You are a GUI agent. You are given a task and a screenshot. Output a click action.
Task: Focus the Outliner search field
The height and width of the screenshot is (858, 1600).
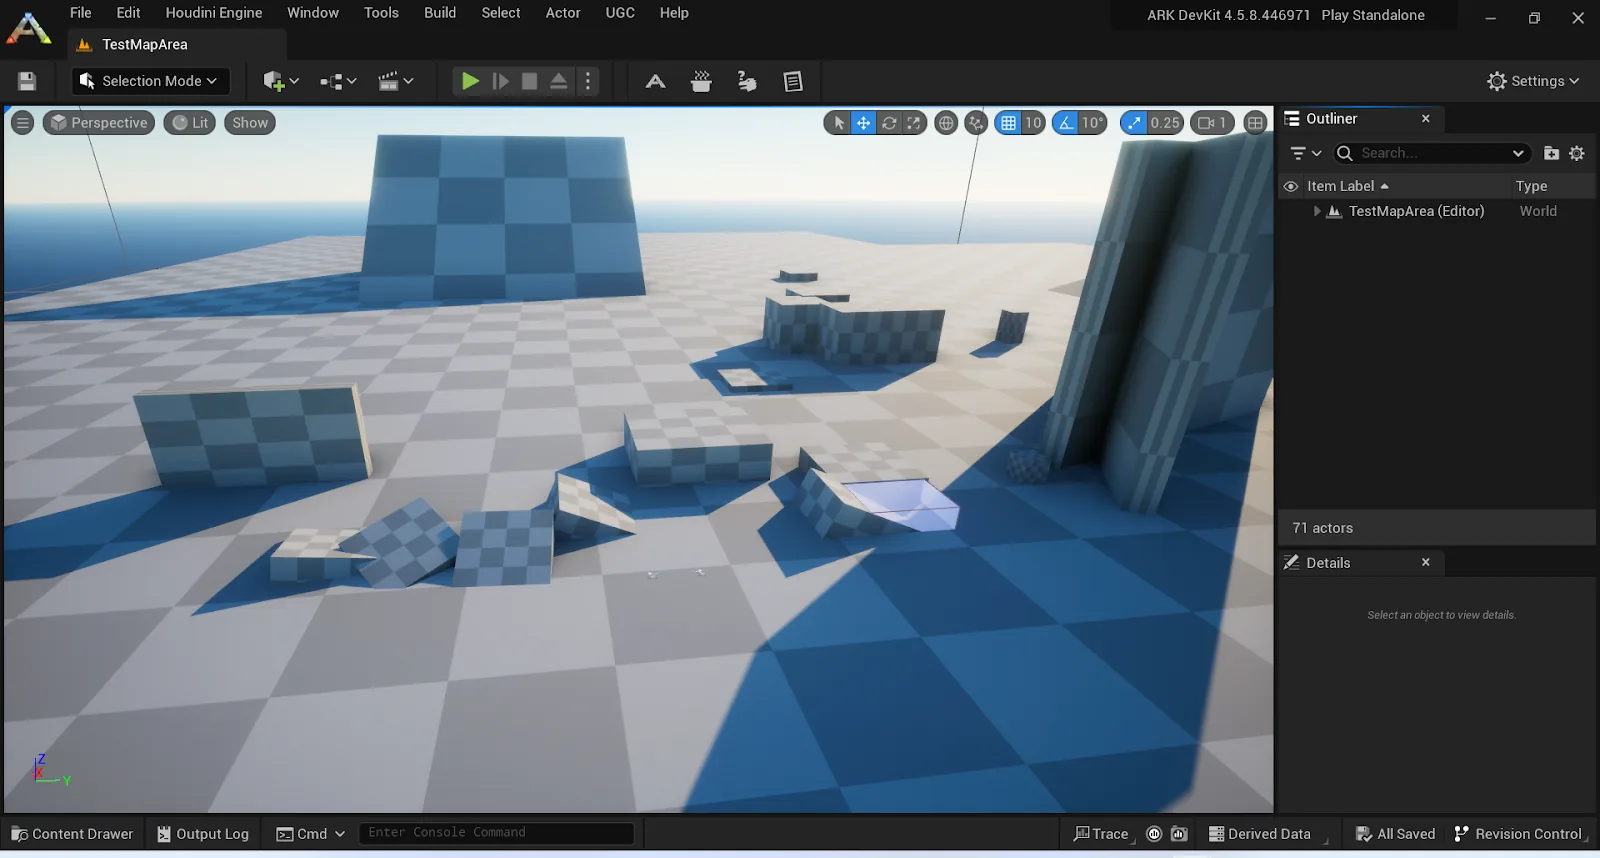[x=1431, y=153]
